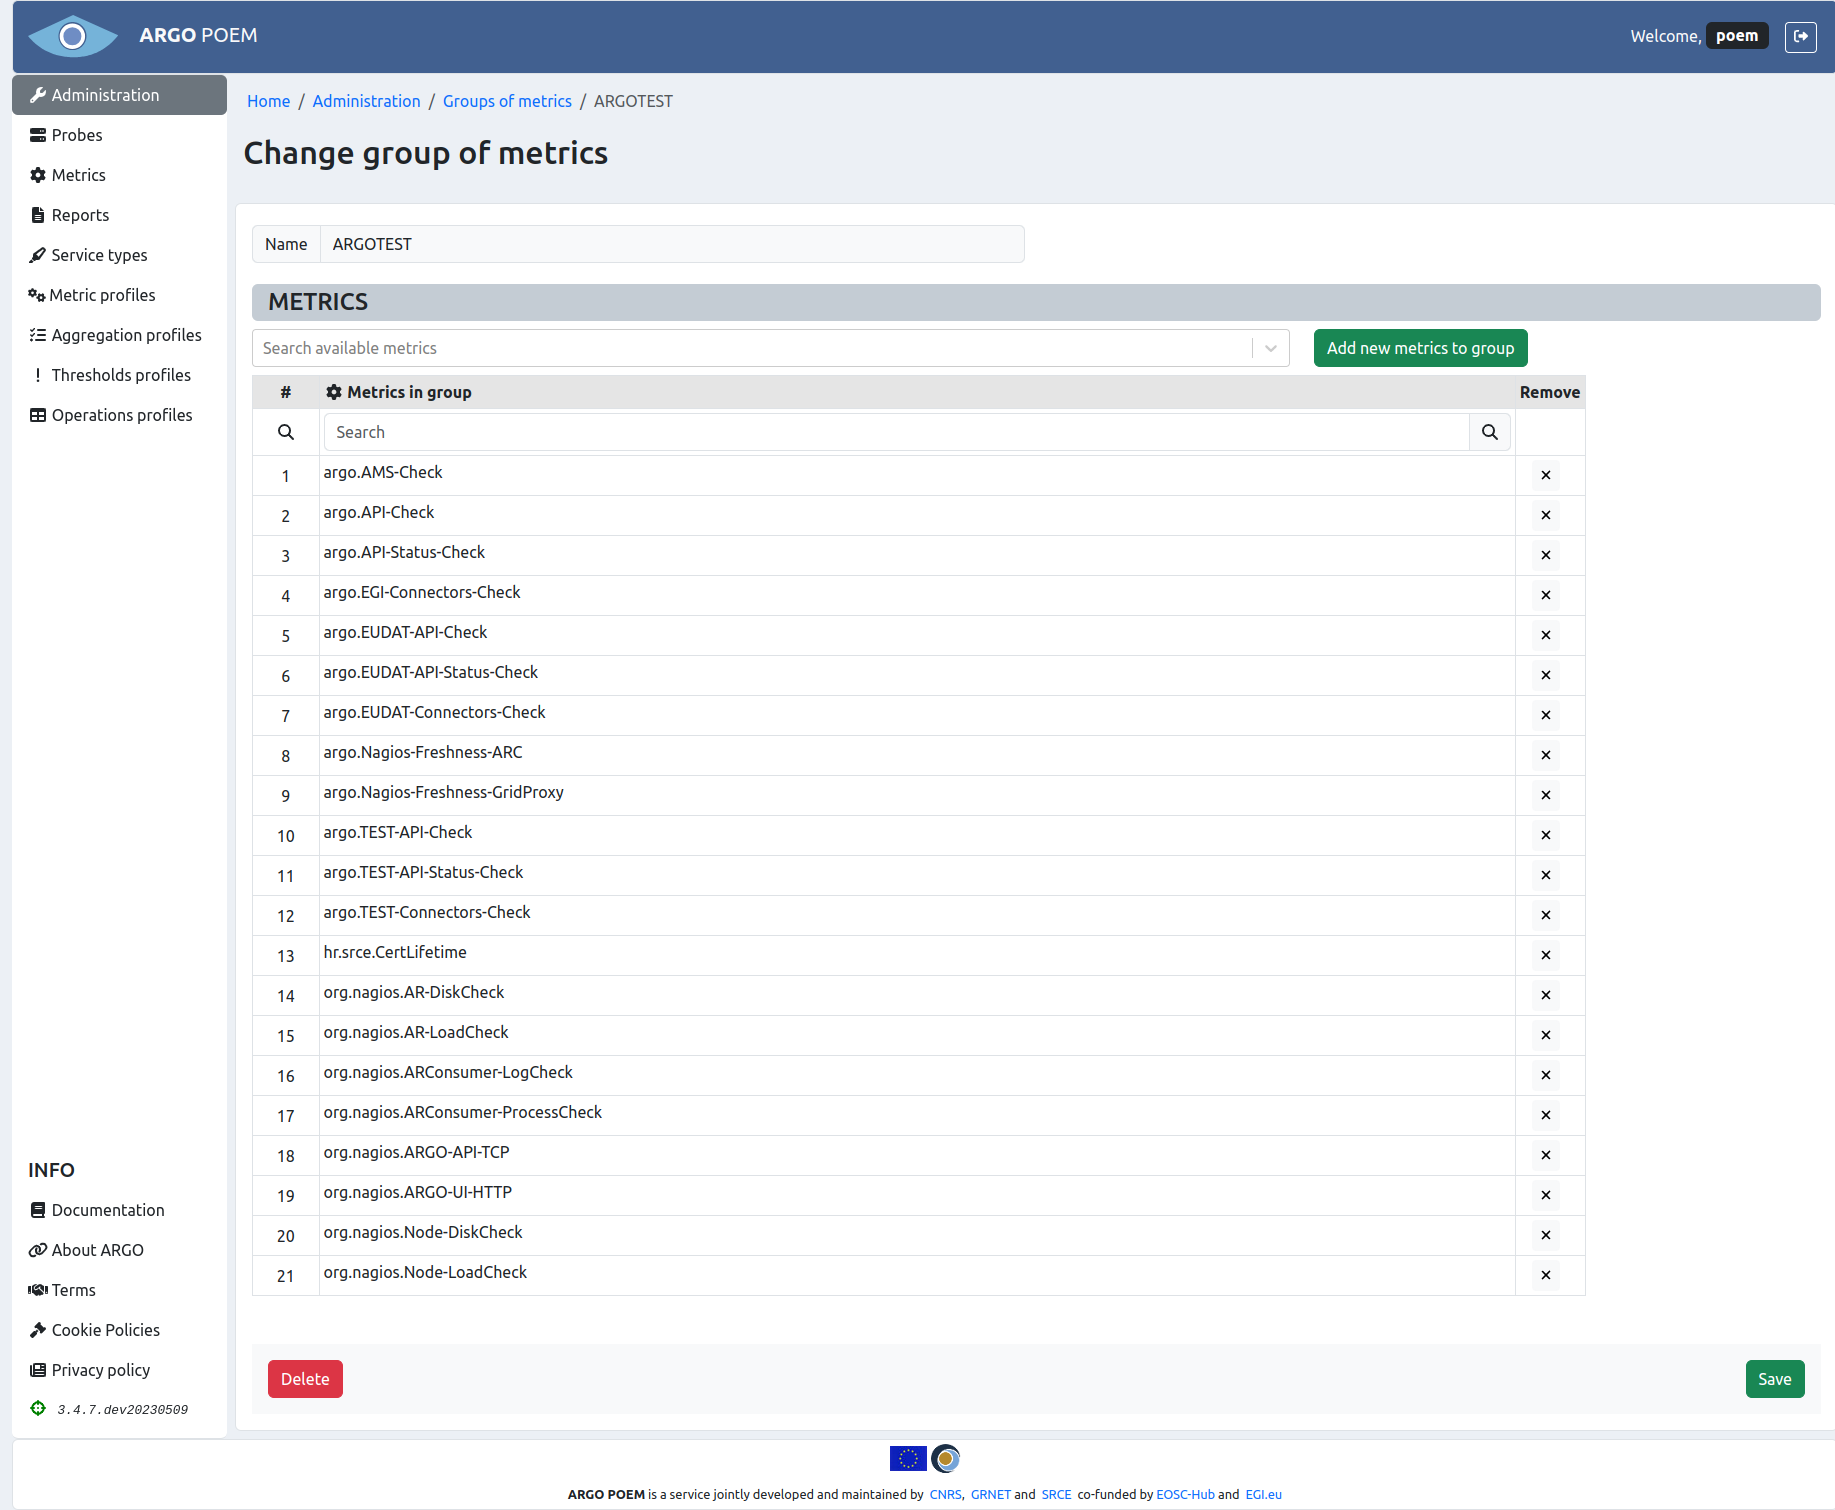
Task: Click the Add new metrics to group button
Action: (1420, 347)
